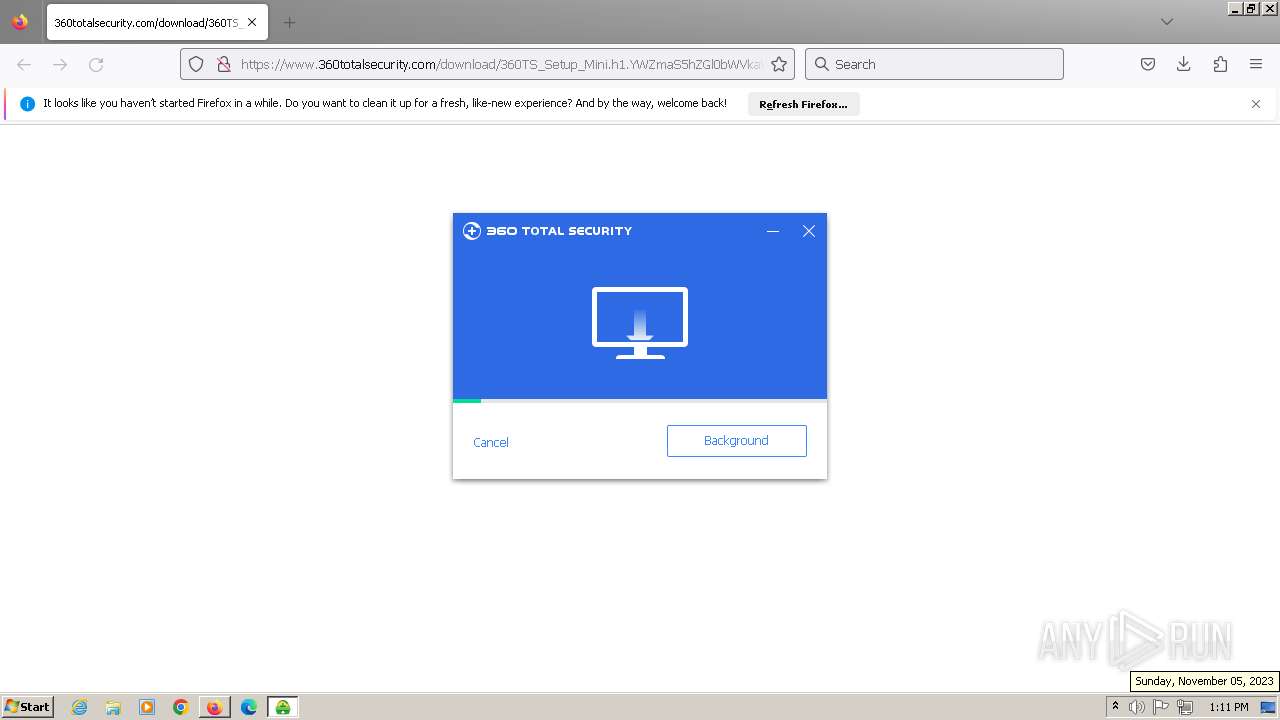Open Action Center flag tray icon
The image size is (1280, 720).
1161,707
